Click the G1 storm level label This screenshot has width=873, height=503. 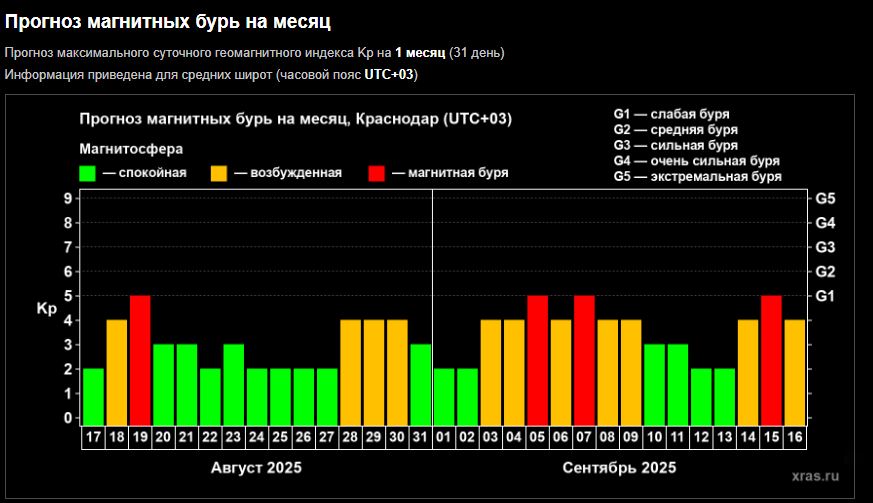[x=825, y=296]
